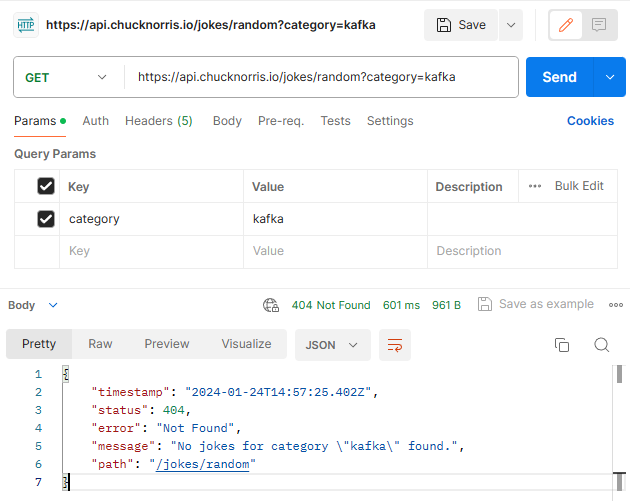
Task: Click the 404 Not Found status
Action: [x=331, y=305]
